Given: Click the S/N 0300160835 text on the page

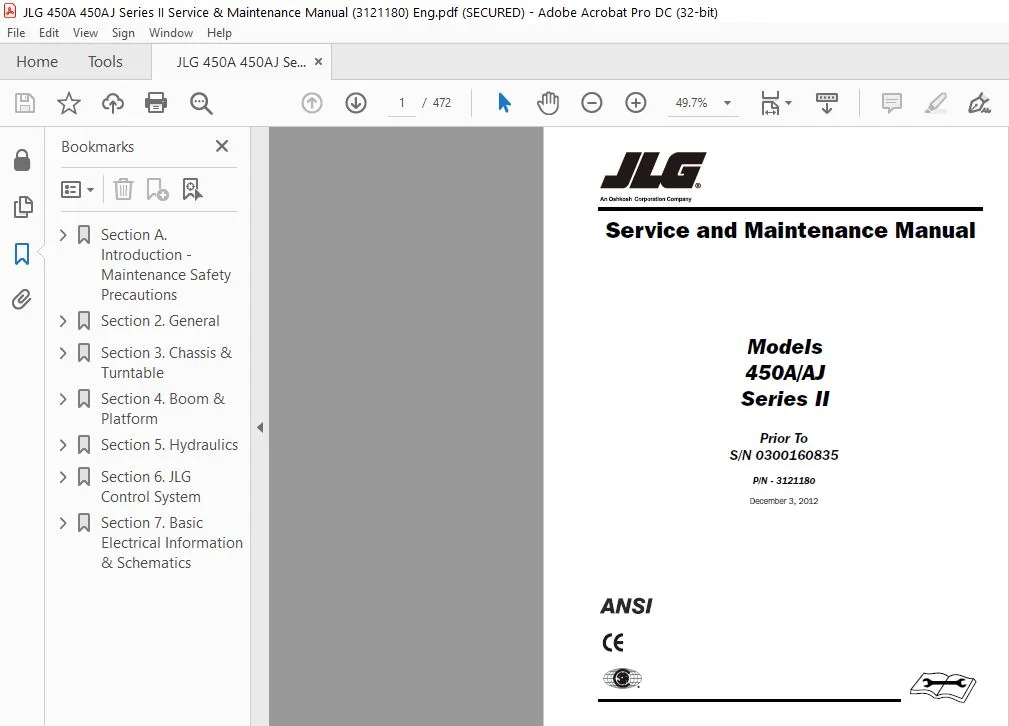Looking at the screenshot, I should point(784,455).
